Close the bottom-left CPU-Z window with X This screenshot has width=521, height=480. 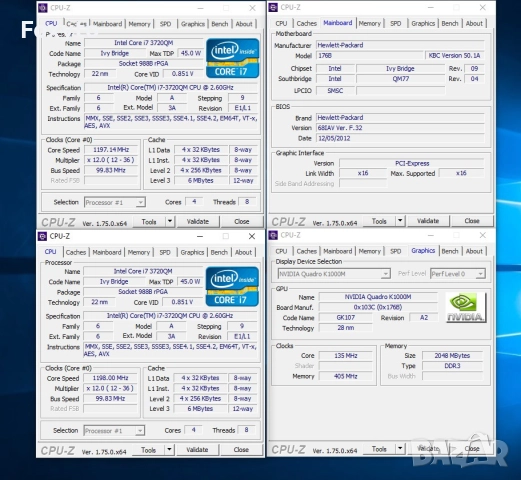(x=252, y=236)
